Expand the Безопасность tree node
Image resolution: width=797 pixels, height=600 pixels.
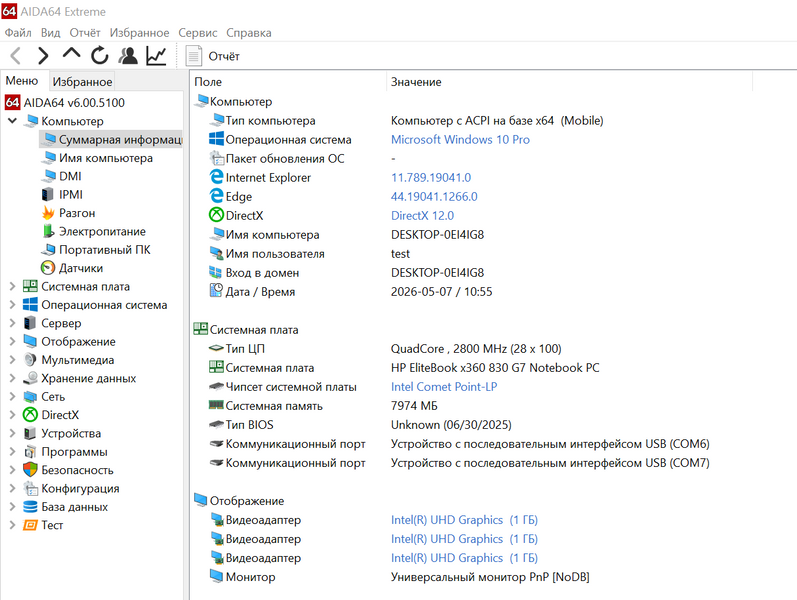pos(12,470)
